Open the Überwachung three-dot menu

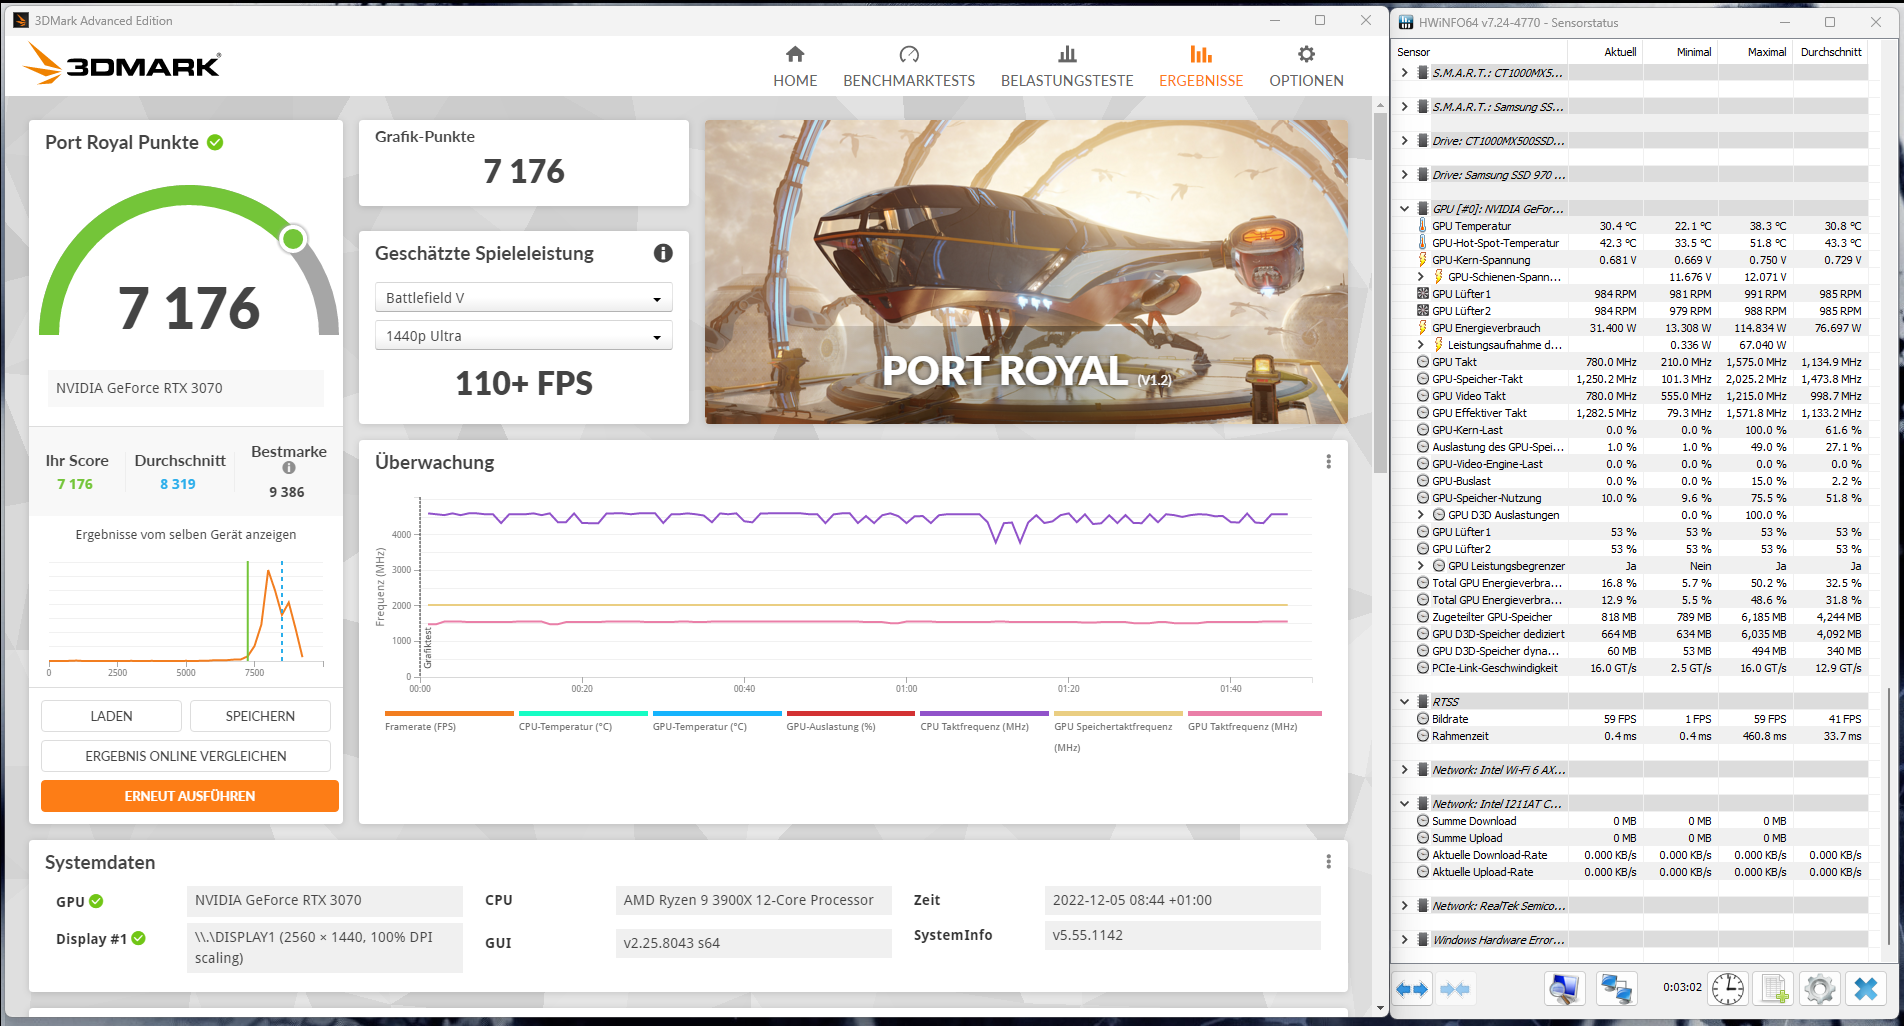(x=1328, y=461)
